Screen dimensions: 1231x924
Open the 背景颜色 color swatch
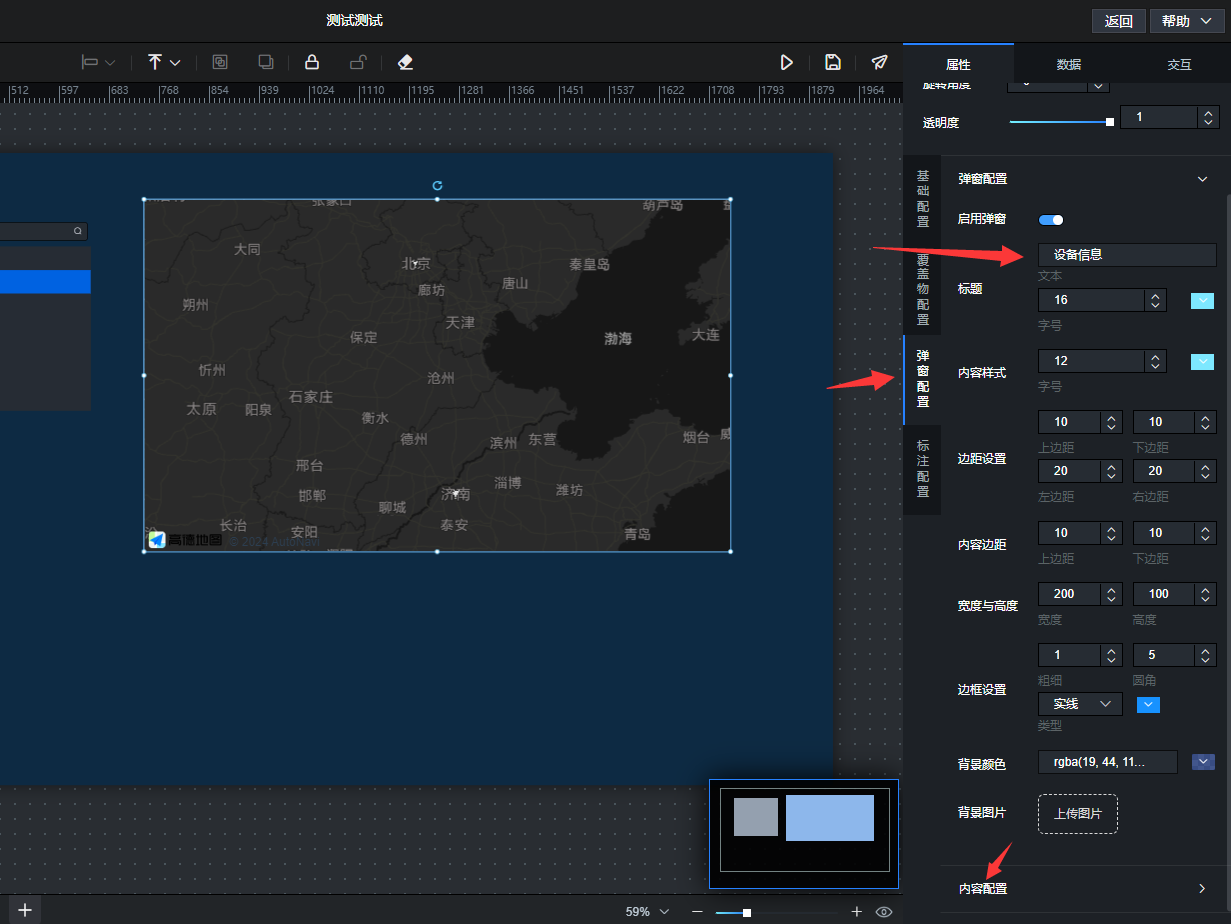tap(1203, 763)
